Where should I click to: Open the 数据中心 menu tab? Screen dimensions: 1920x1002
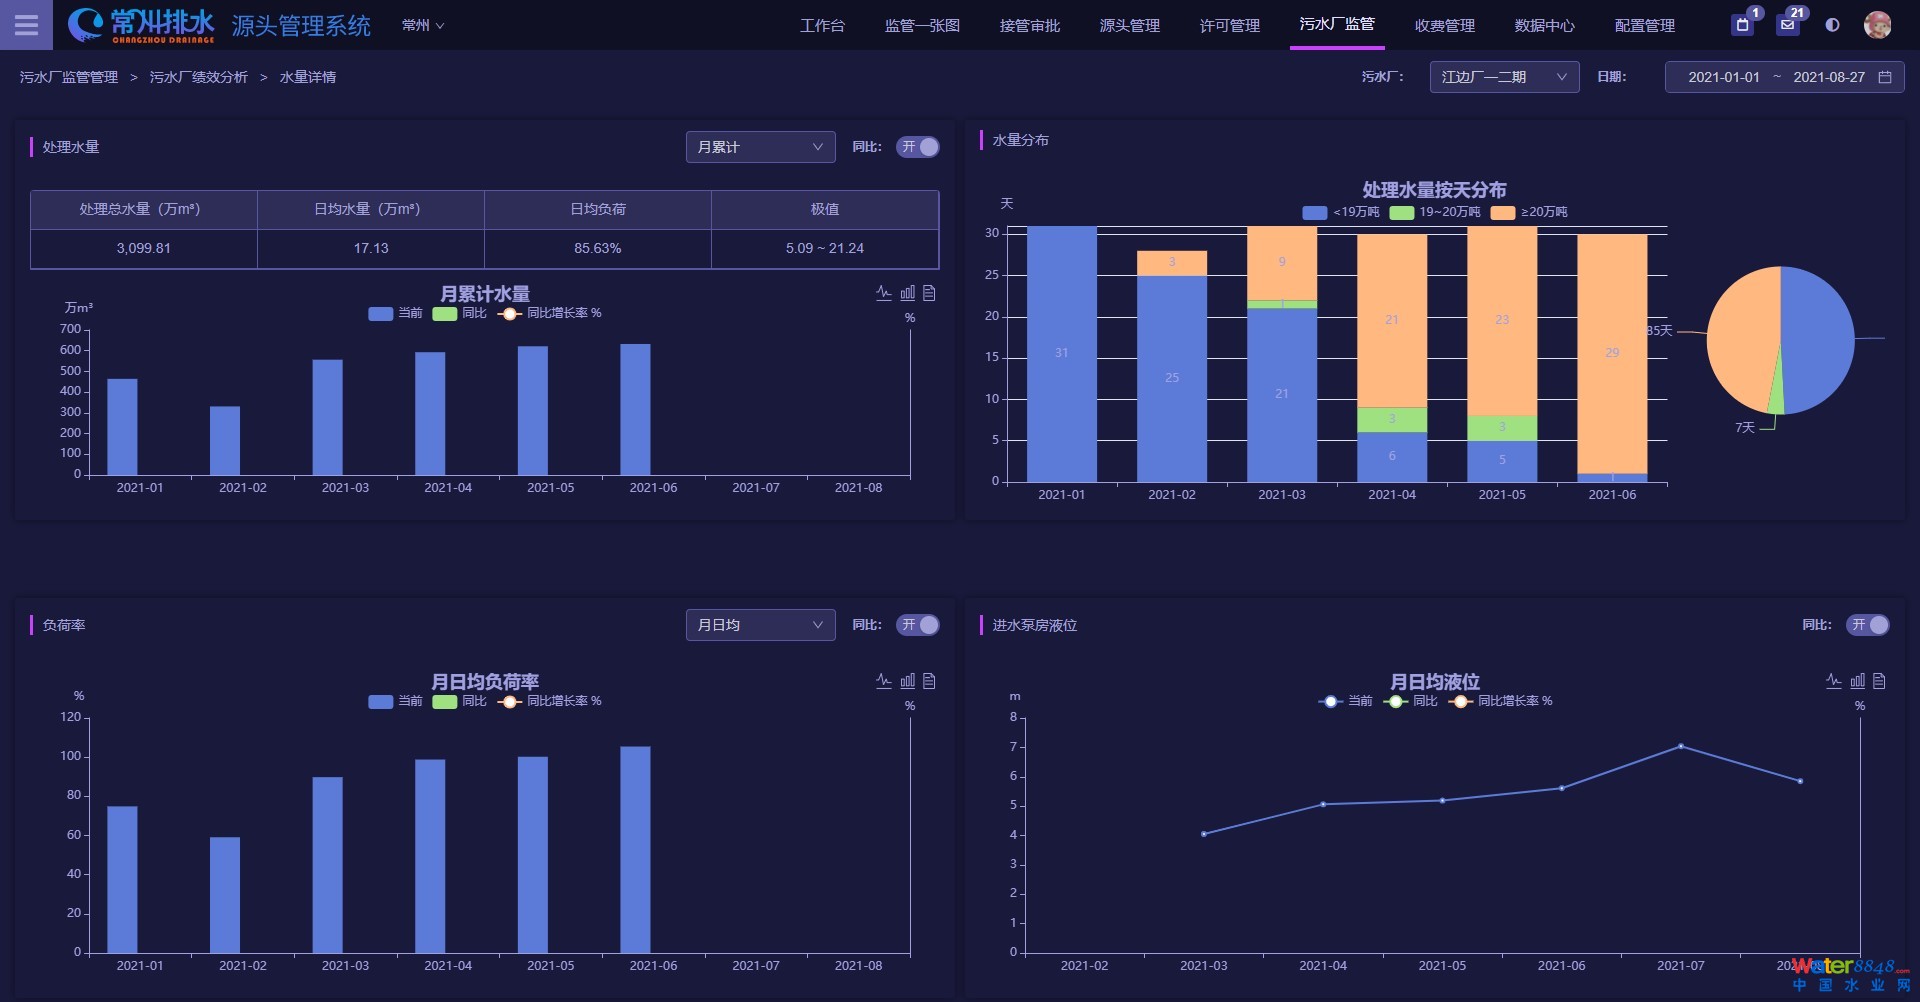(1544, 25)
